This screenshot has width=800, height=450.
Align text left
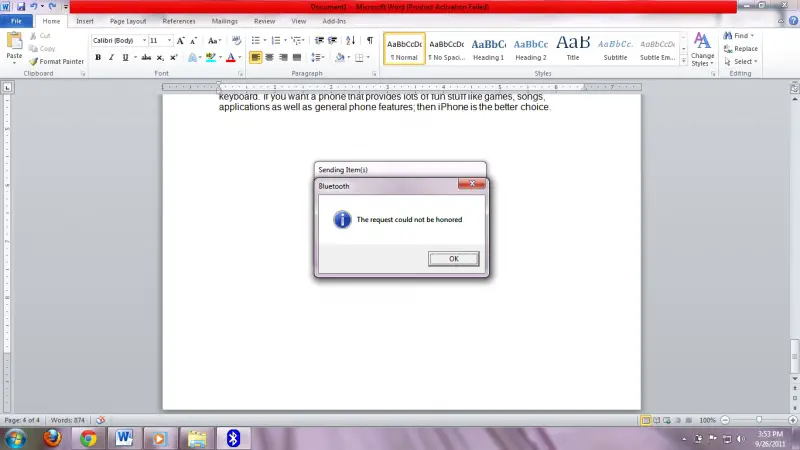tap(255, 58)
